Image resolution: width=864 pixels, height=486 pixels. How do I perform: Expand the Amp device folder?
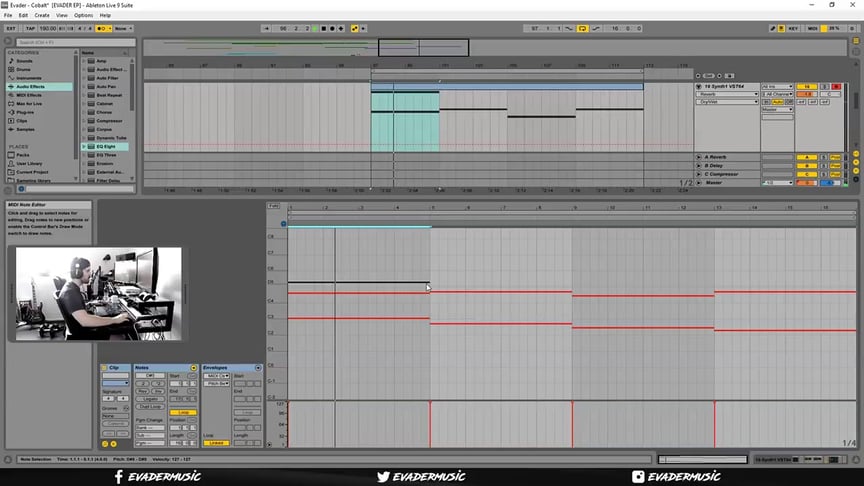[x=84, y=61]
